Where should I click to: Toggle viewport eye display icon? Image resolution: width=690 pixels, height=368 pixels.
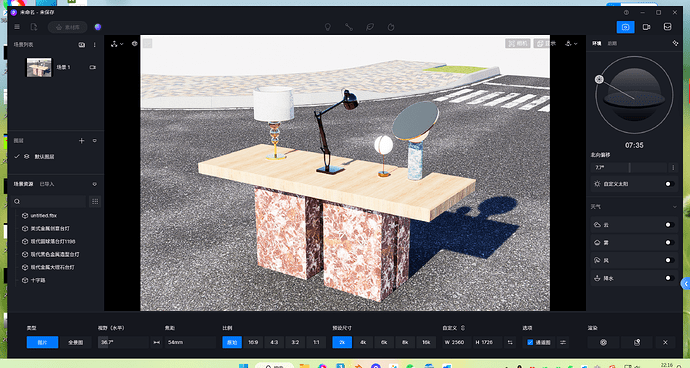(135, 44)
